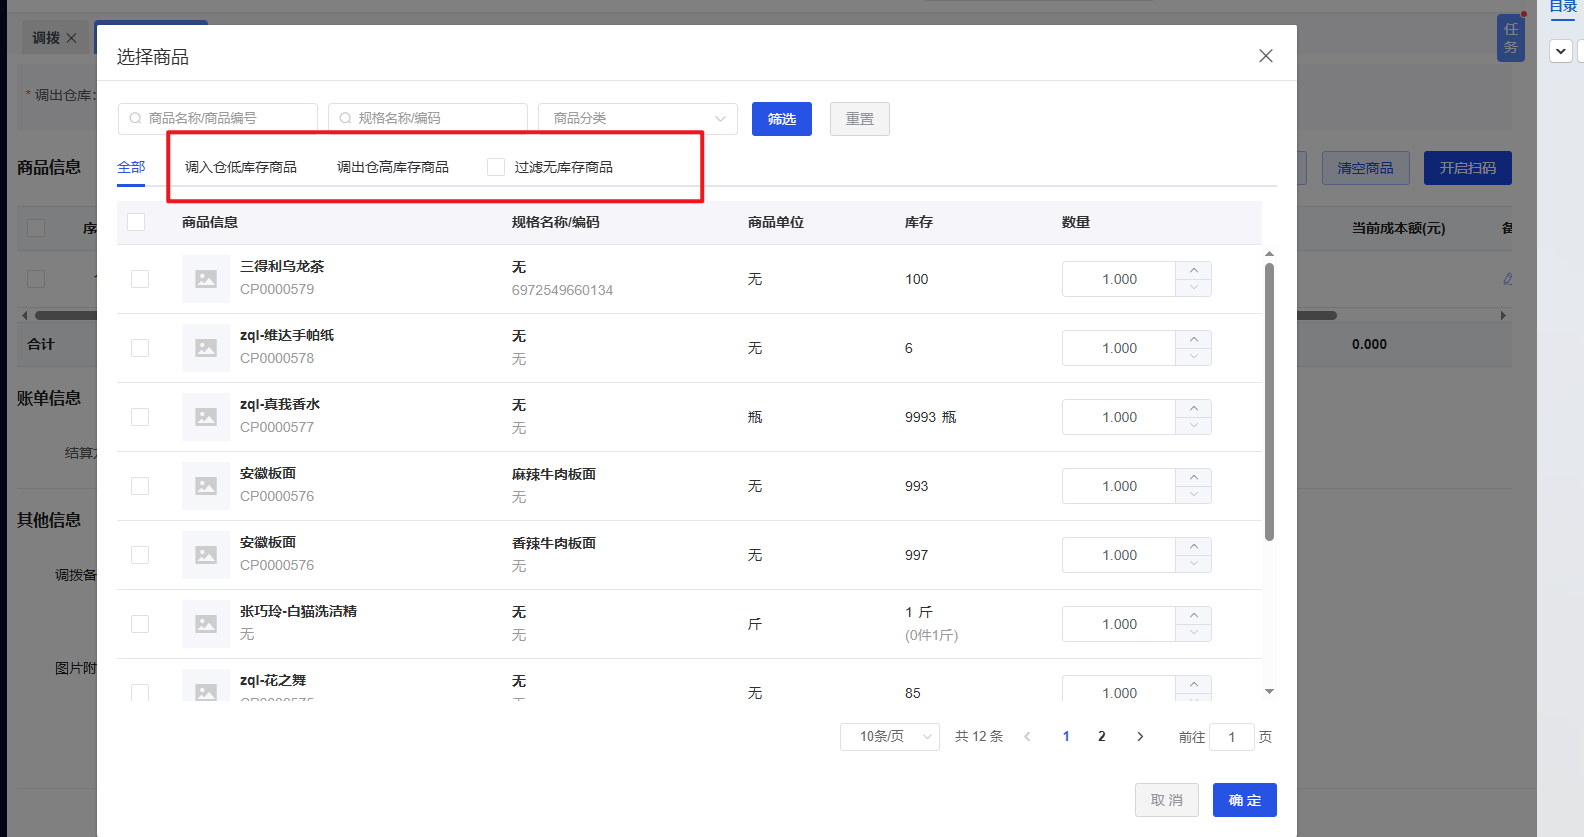Image resolution: width=1584 pixels, height=837 pixels.
Task: Decrease quantity arrow for zql-维达手帕纸
Action: coord(1193,357)
